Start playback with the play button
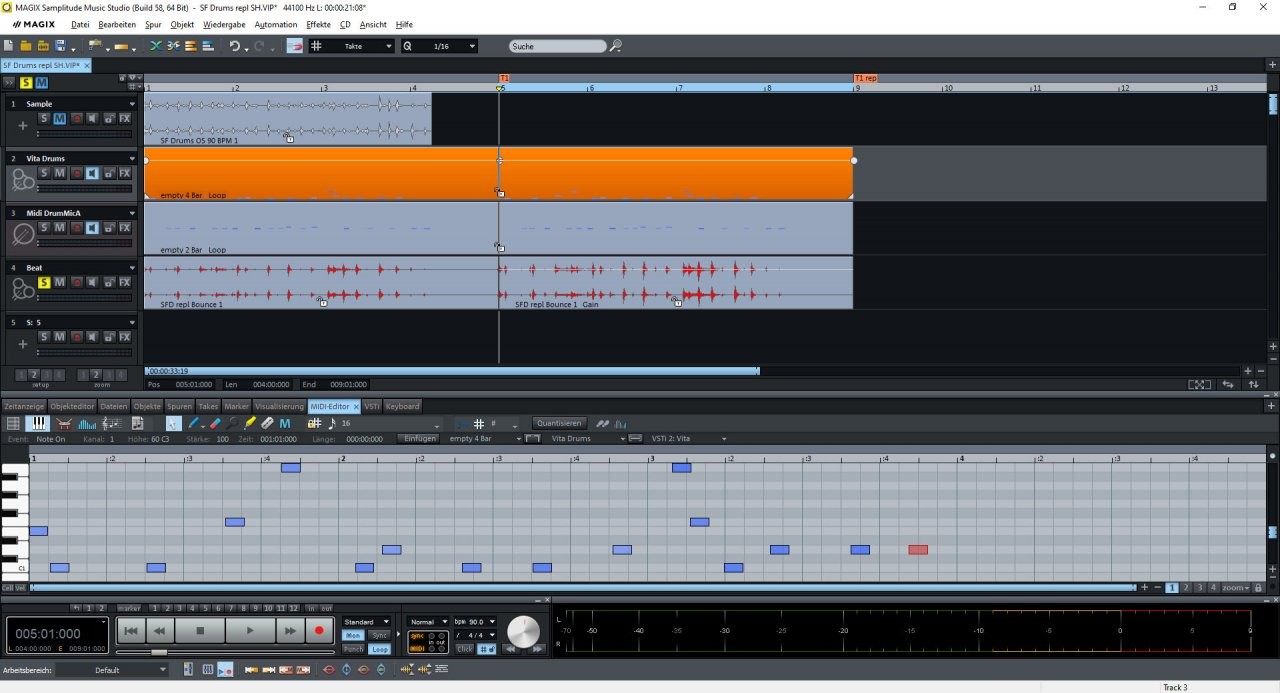Image resolution: width=1280 pixels, height=693 pixels. click(249, 631)
